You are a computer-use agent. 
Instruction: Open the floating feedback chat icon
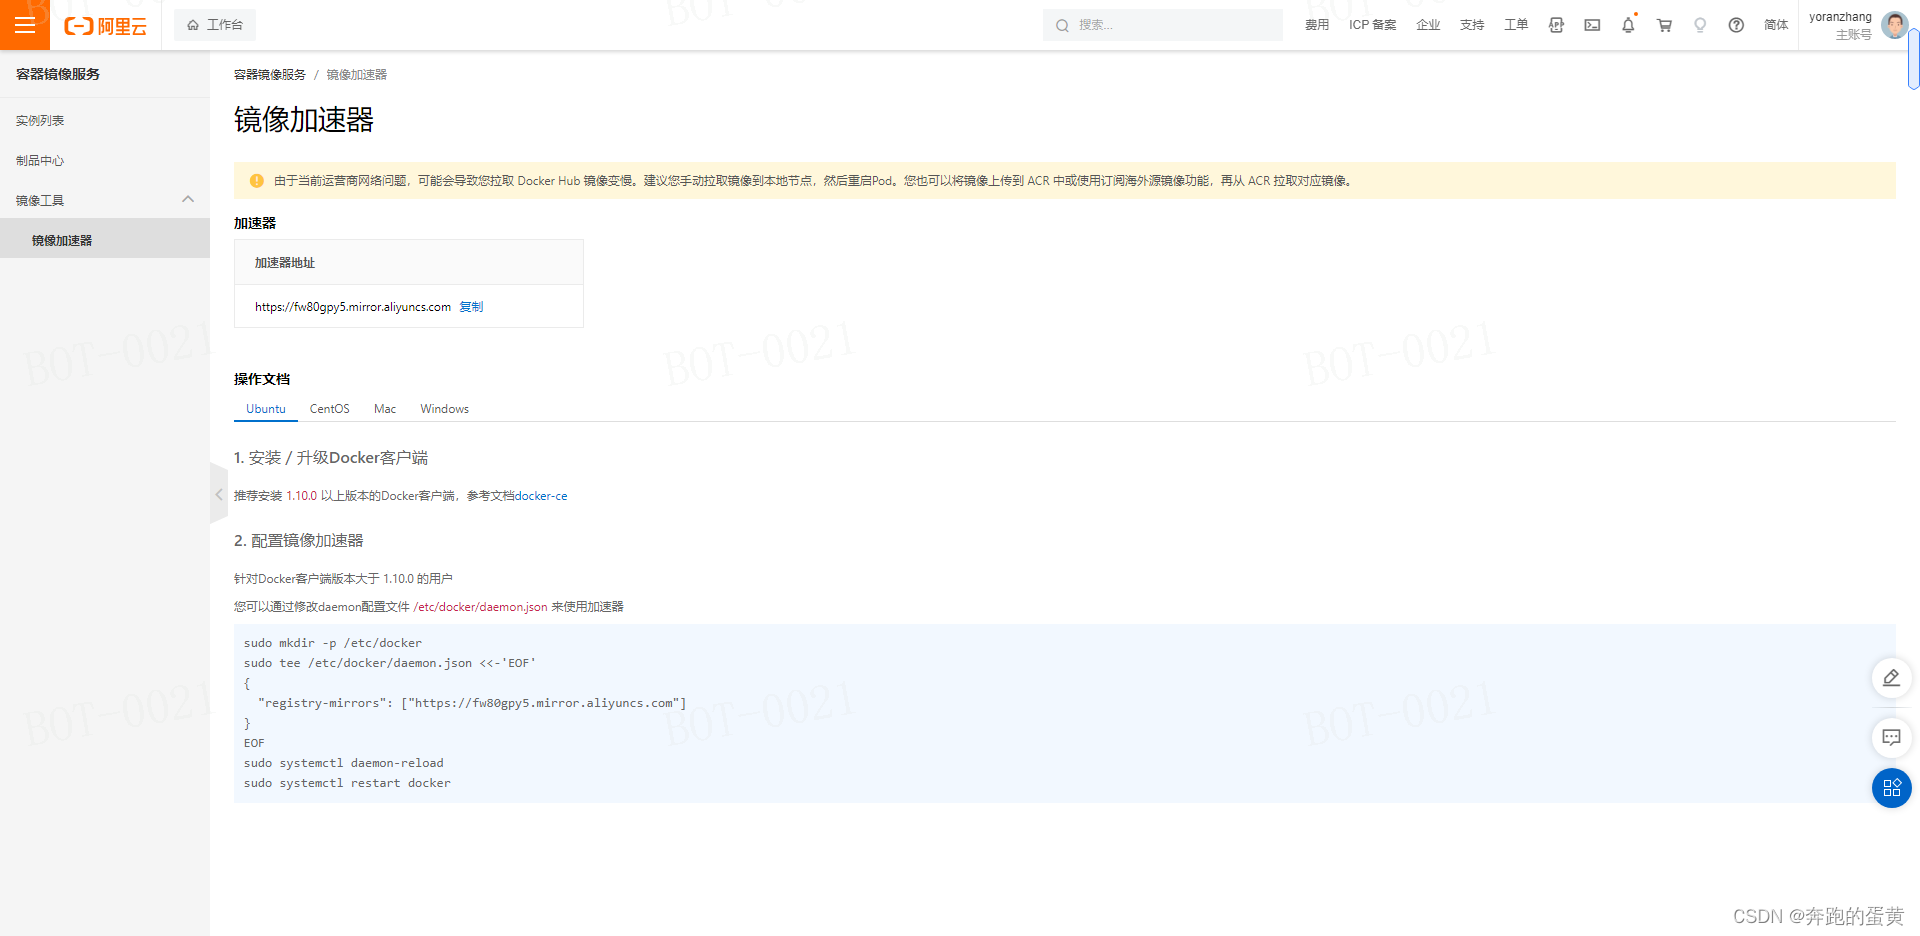pos(1891,738)
